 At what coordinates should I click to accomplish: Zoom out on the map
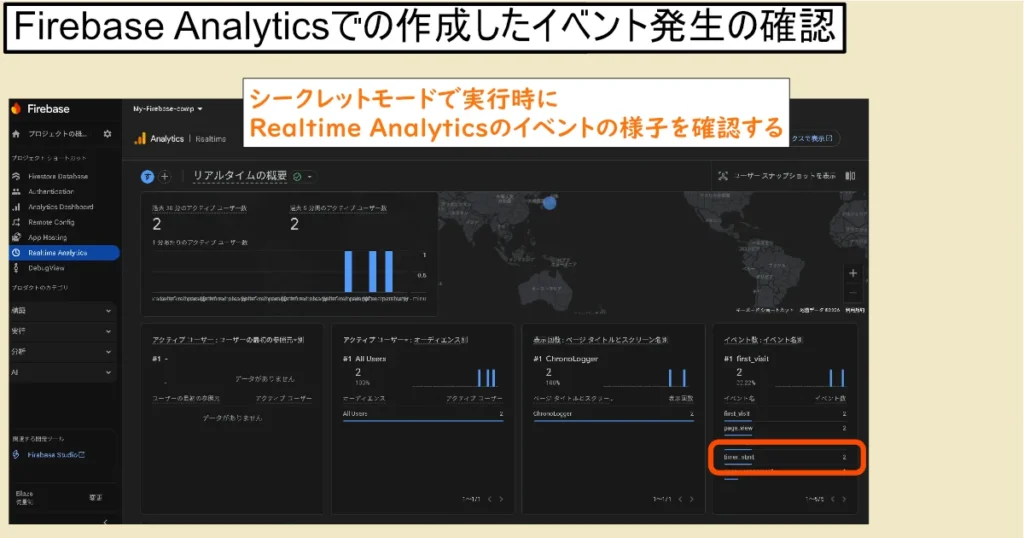[852, 293]
